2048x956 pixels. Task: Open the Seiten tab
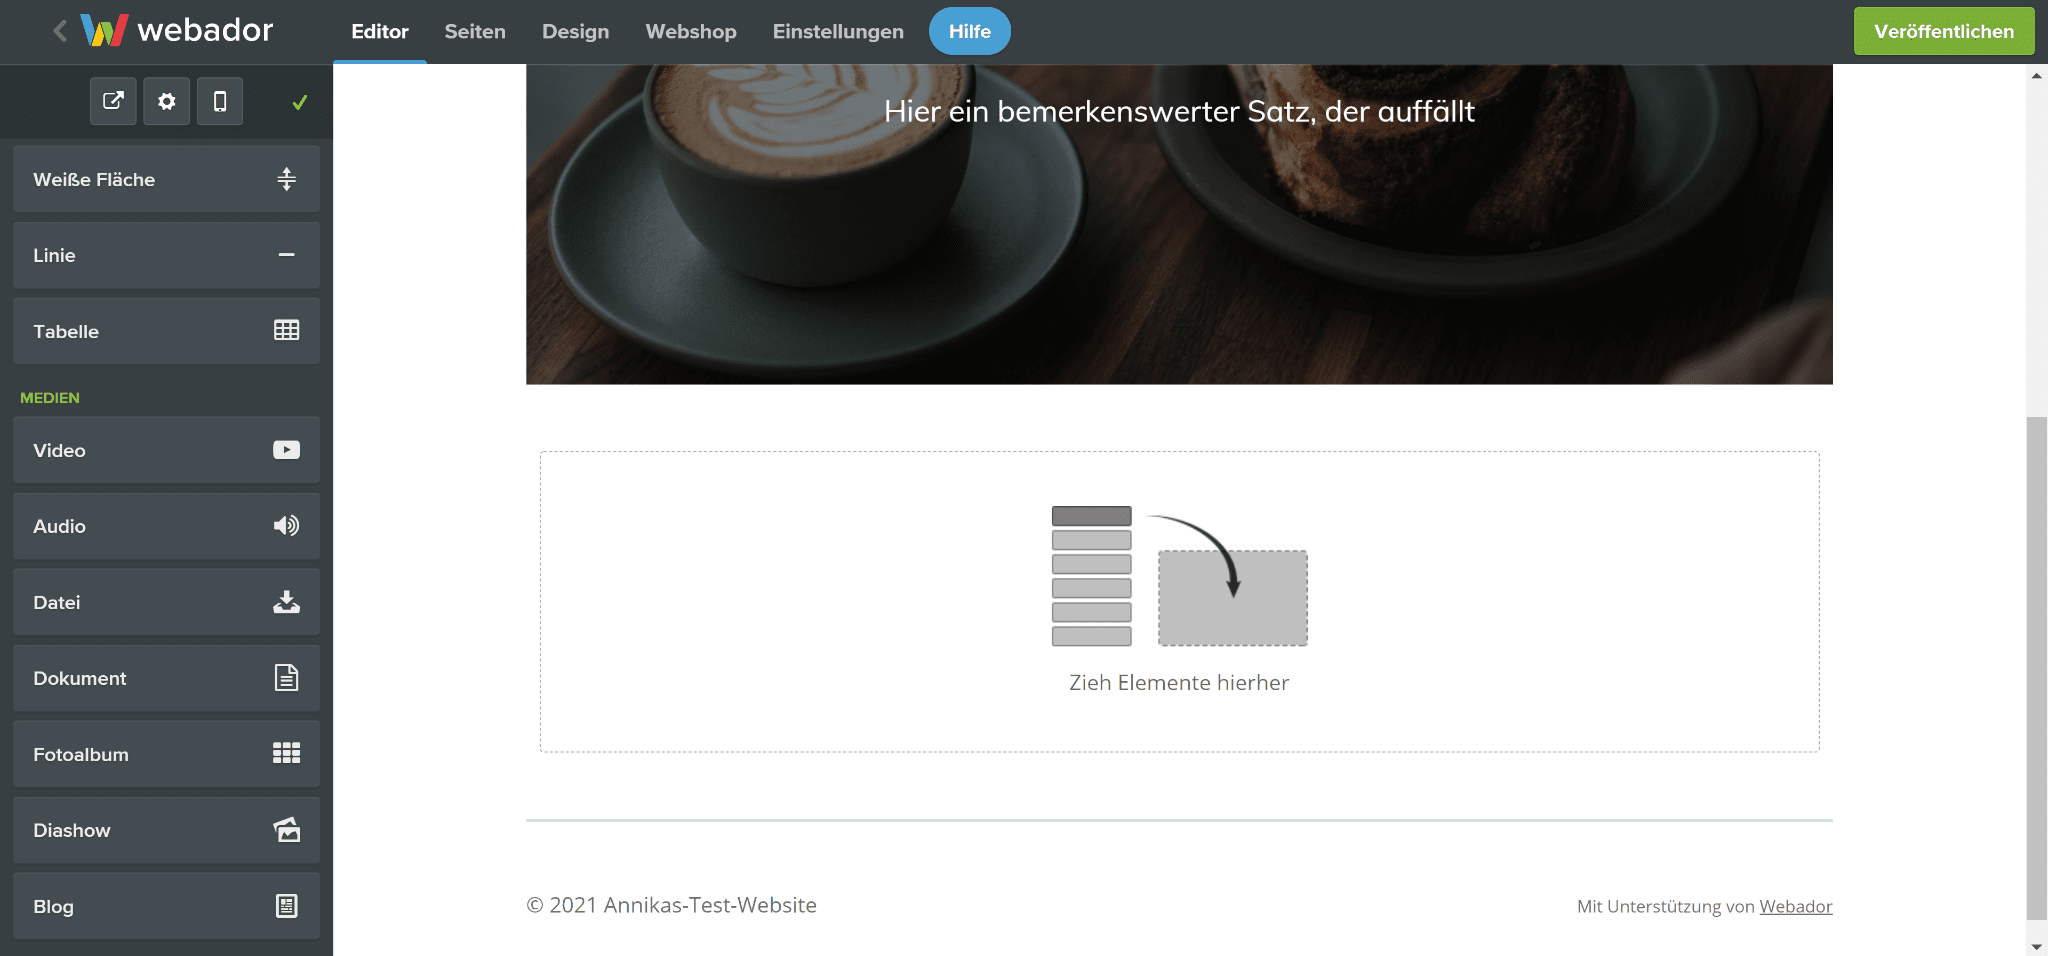click(475, 32)
